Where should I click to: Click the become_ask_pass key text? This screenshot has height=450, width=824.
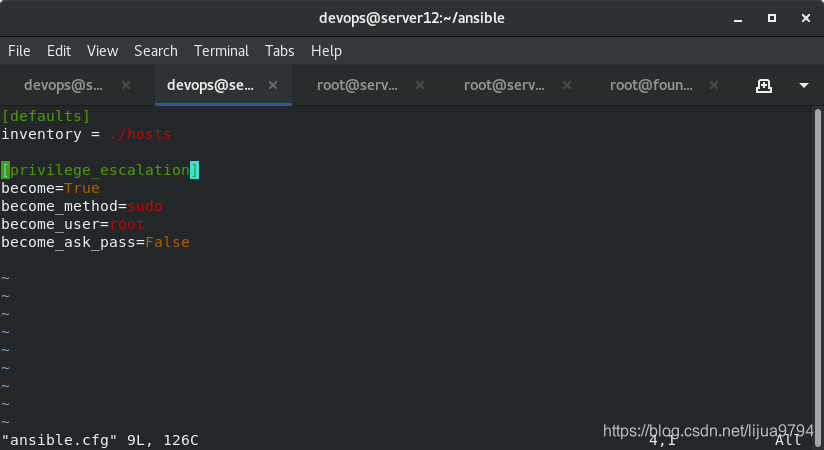(68, 242)
